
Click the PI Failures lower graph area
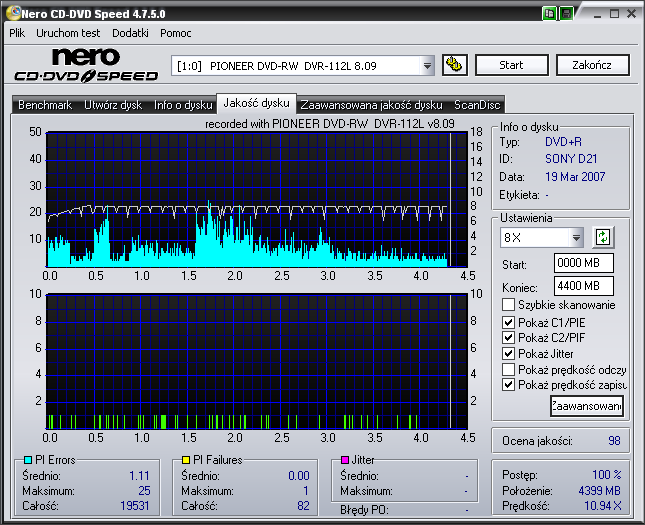coord(257,362)
